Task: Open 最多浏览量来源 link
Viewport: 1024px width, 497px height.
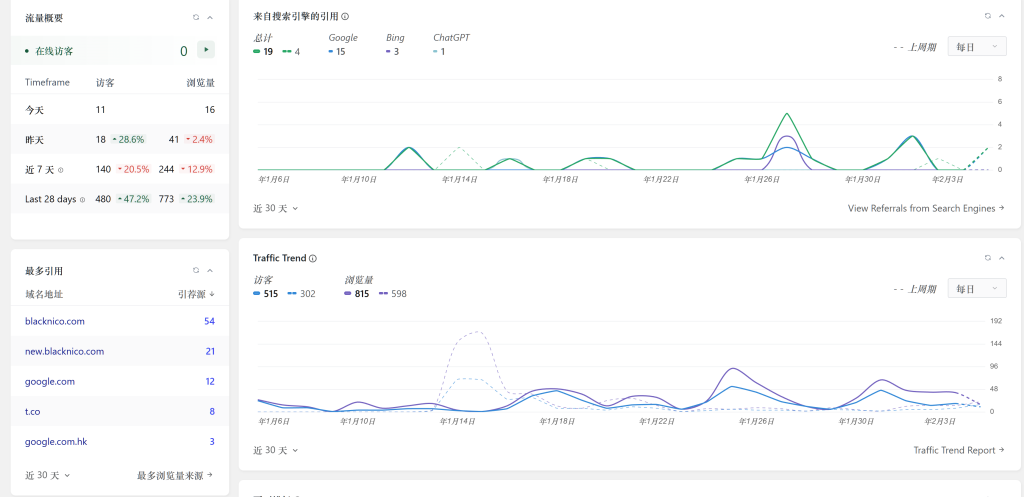Action: tap(175, 475)
